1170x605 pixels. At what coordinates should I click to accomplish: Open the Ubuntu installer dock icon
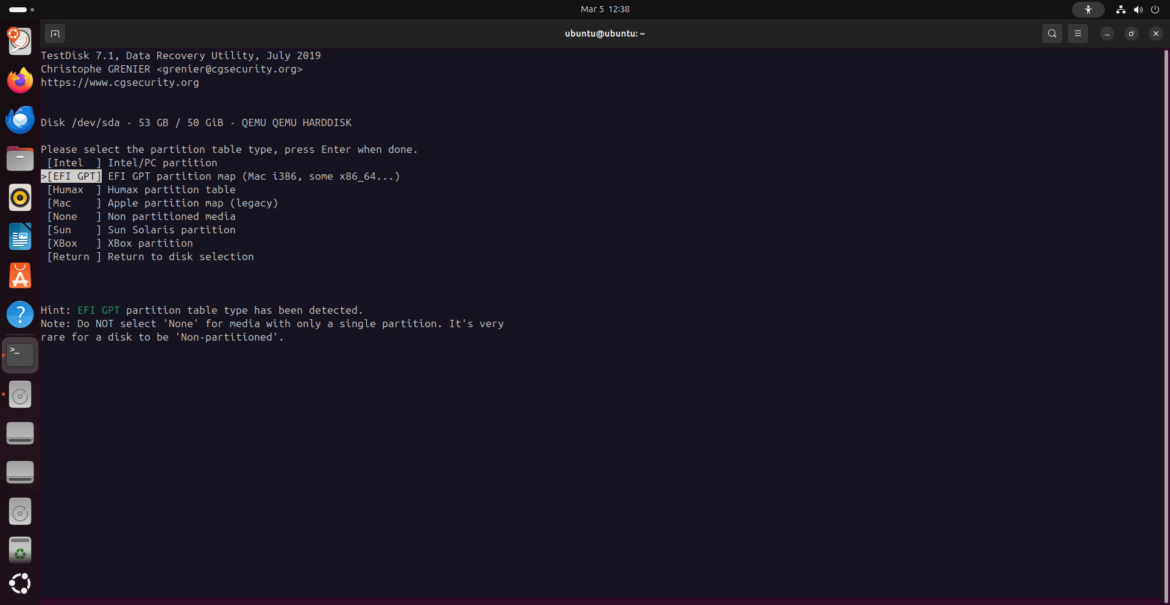coord(20,41)
